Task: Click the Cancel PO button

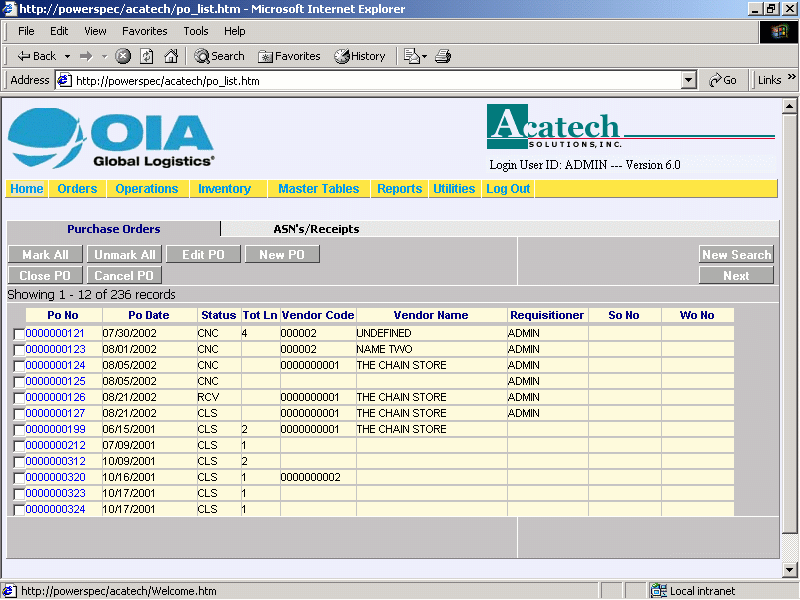Action: [x=124, y=276]
